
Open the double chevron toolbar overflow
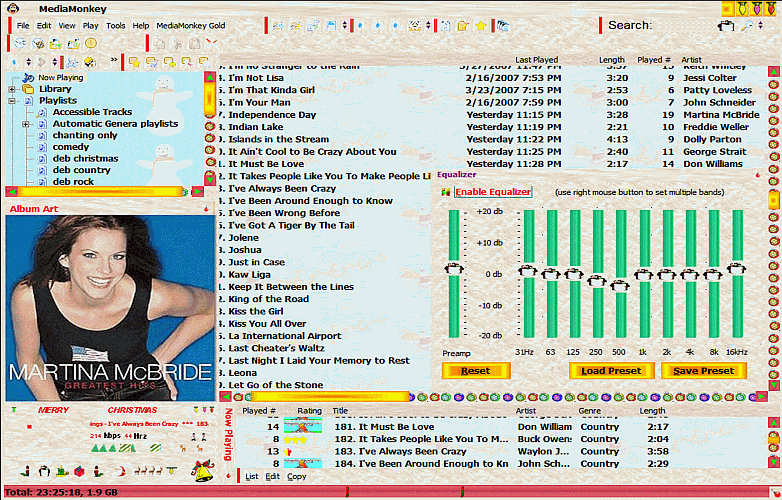pos(114,60)
